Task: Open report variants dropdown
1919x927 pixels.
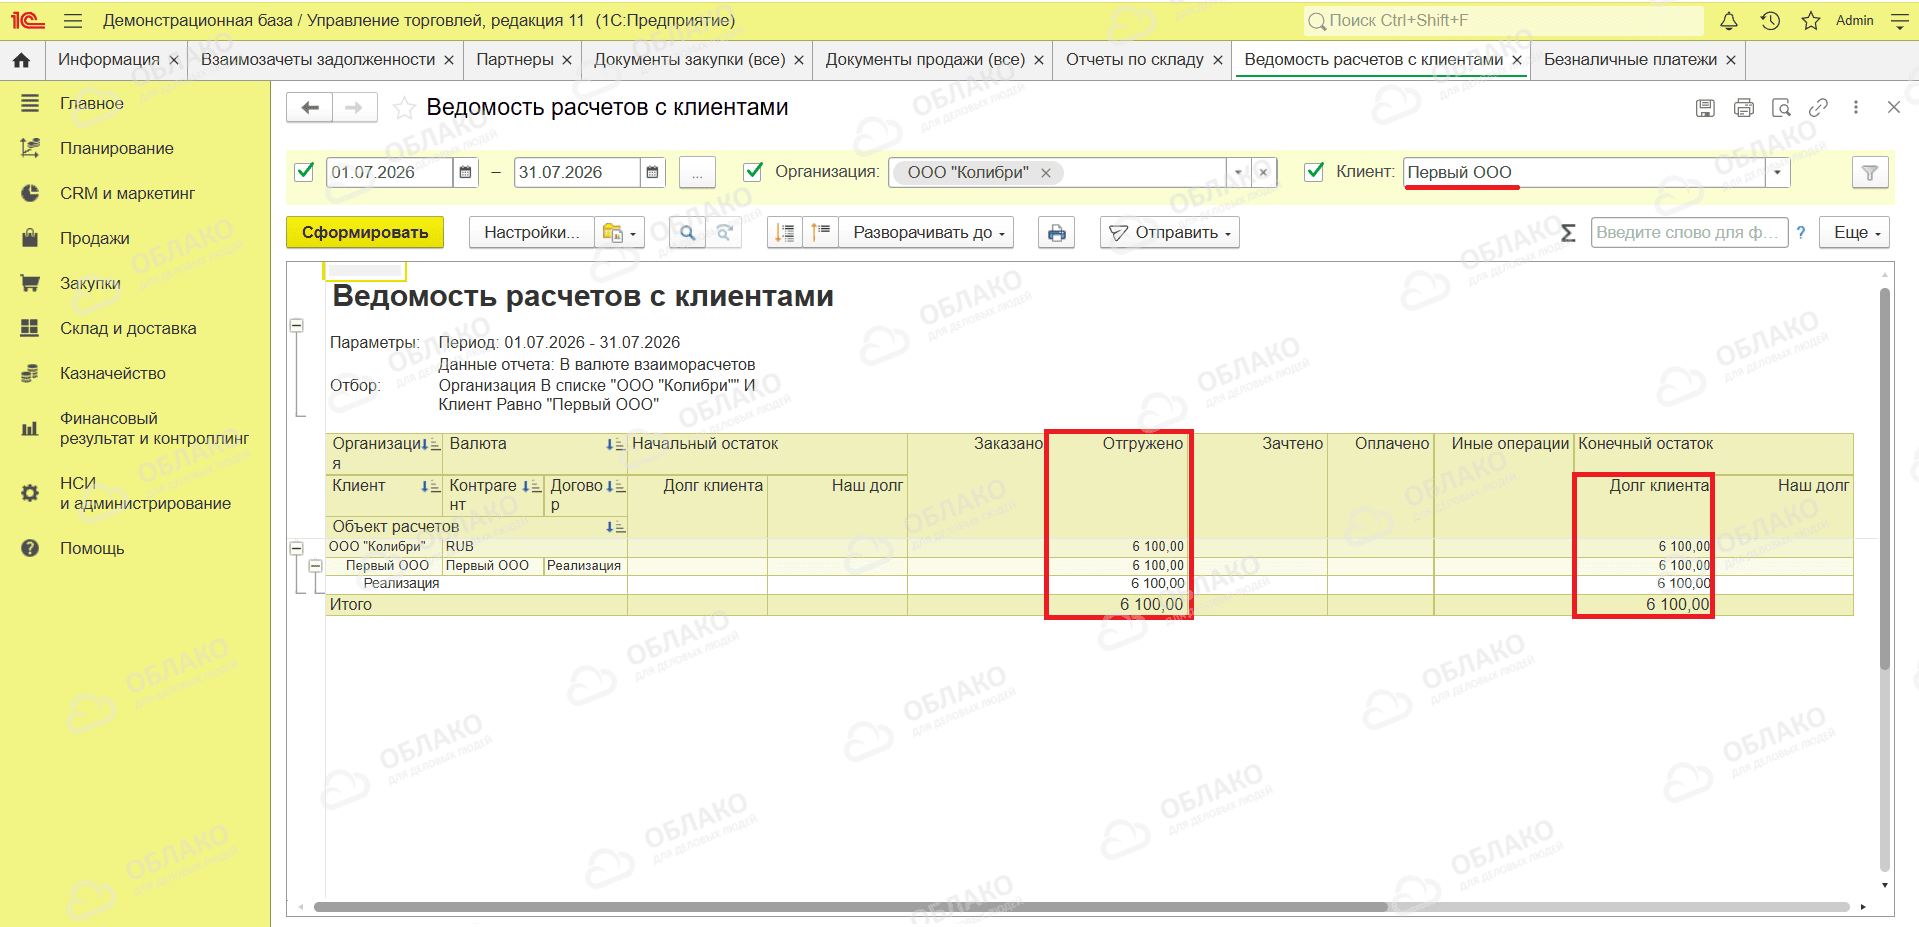Action: (x=619, y=233)
